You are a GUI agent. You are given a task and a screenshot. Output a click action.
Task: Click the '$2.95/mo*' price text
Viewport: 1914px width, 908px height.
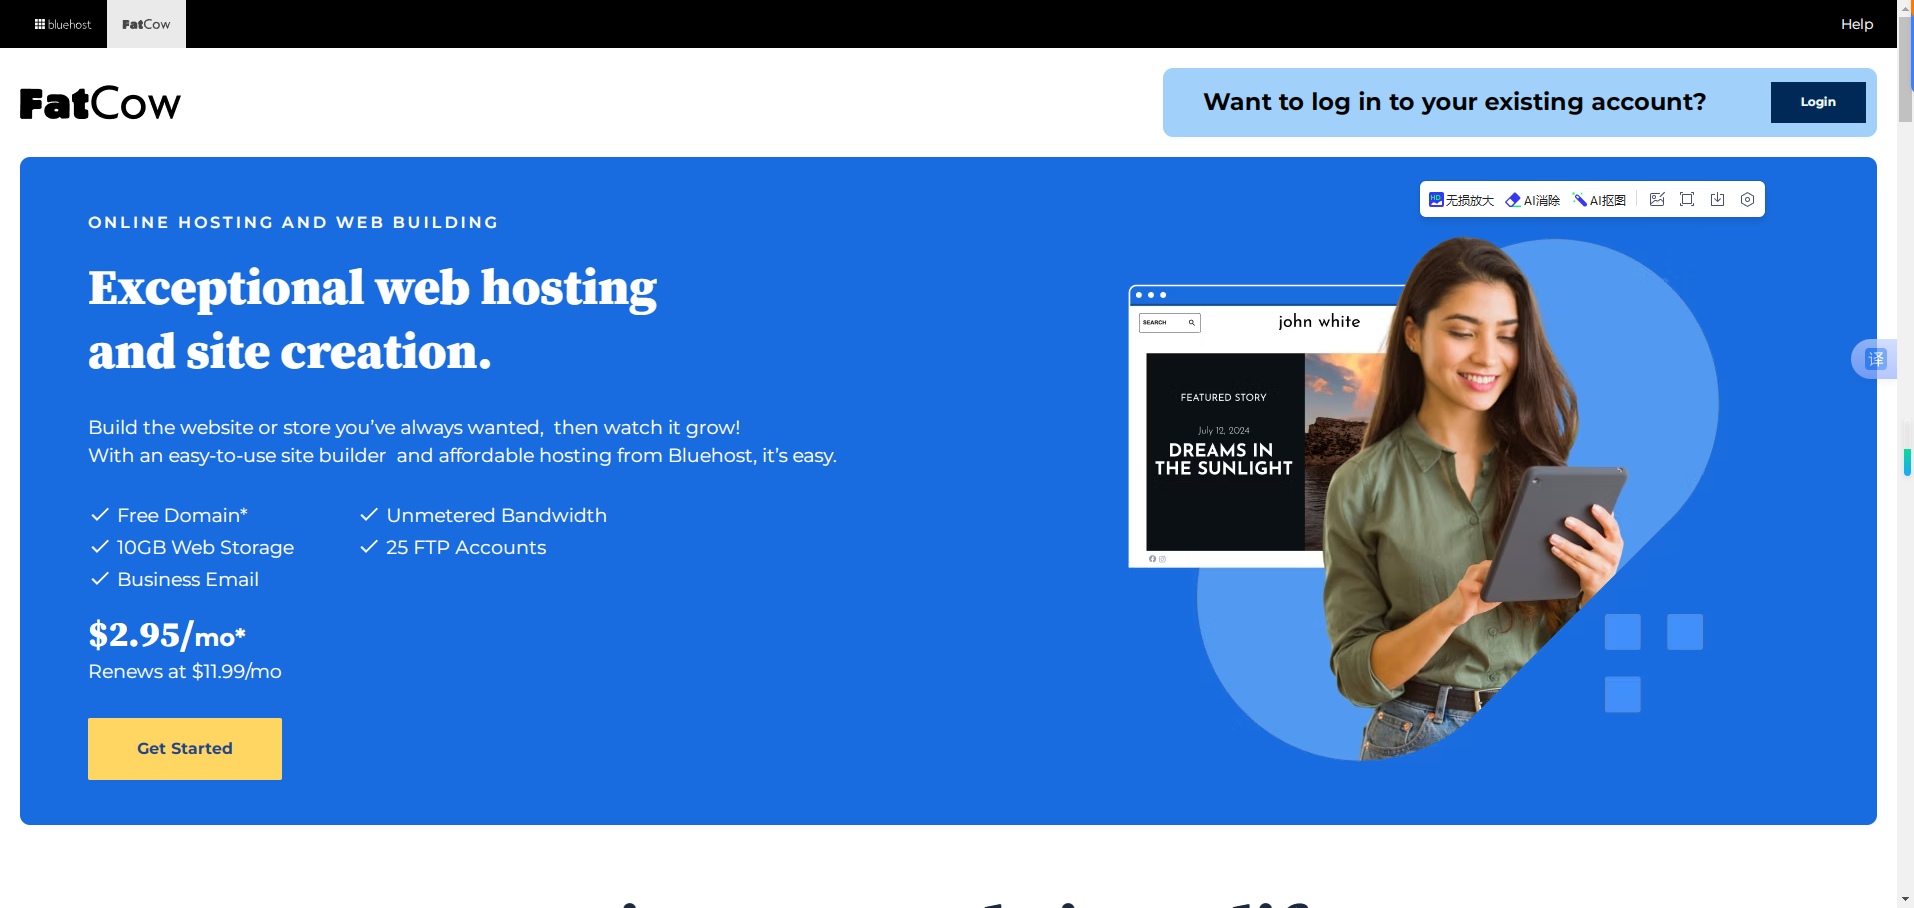pos(167,635)
